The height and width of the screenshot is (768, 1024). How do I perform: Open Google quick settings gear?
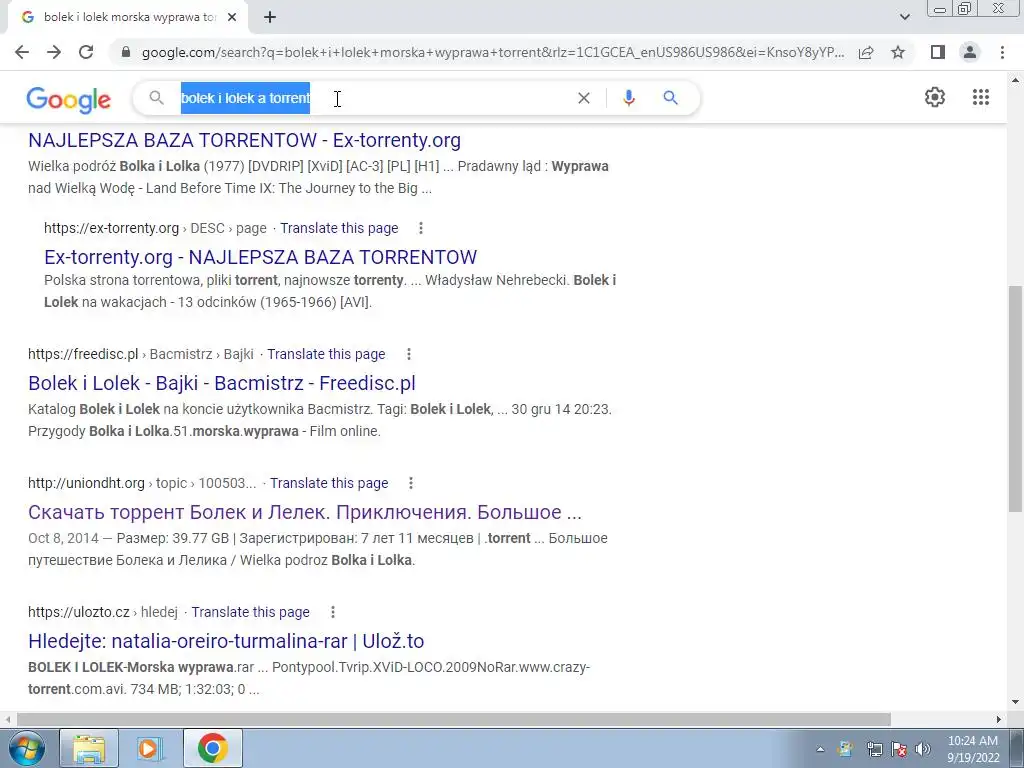click(935, 97)
